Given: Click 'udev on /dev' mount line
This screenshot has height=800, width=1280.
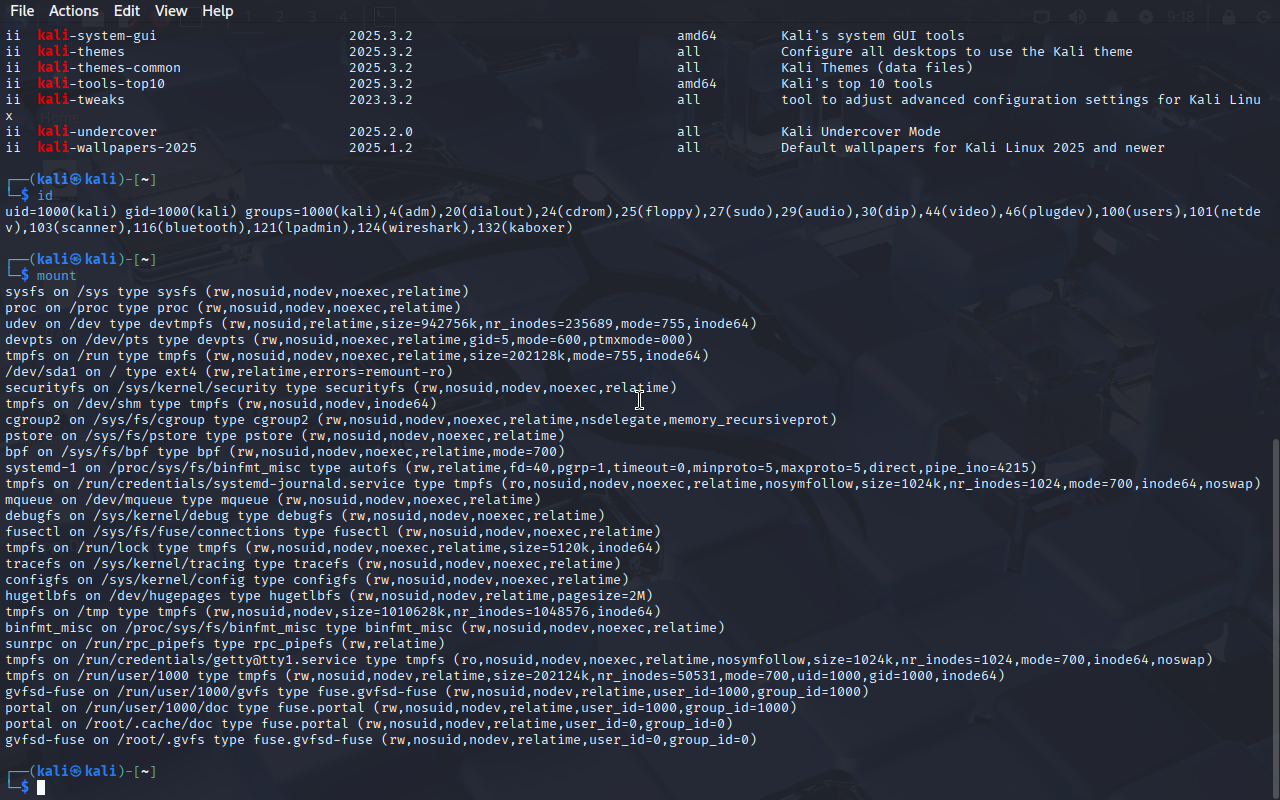Looking at the screenshot, I should coord(381,324).
